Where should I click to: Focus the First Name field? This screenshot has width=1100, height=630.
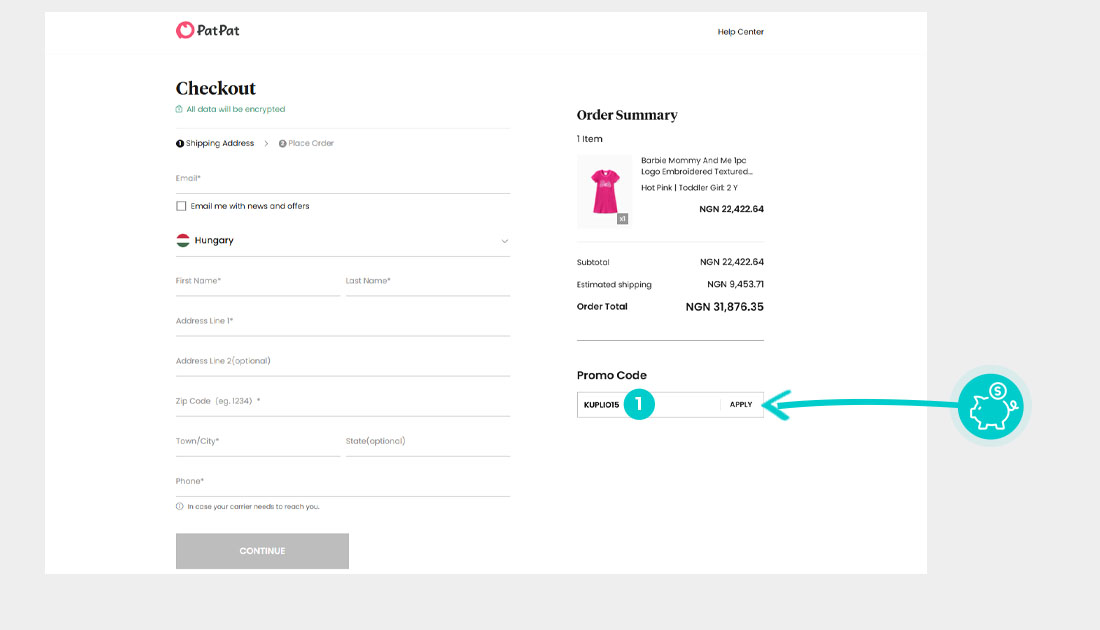257,281
